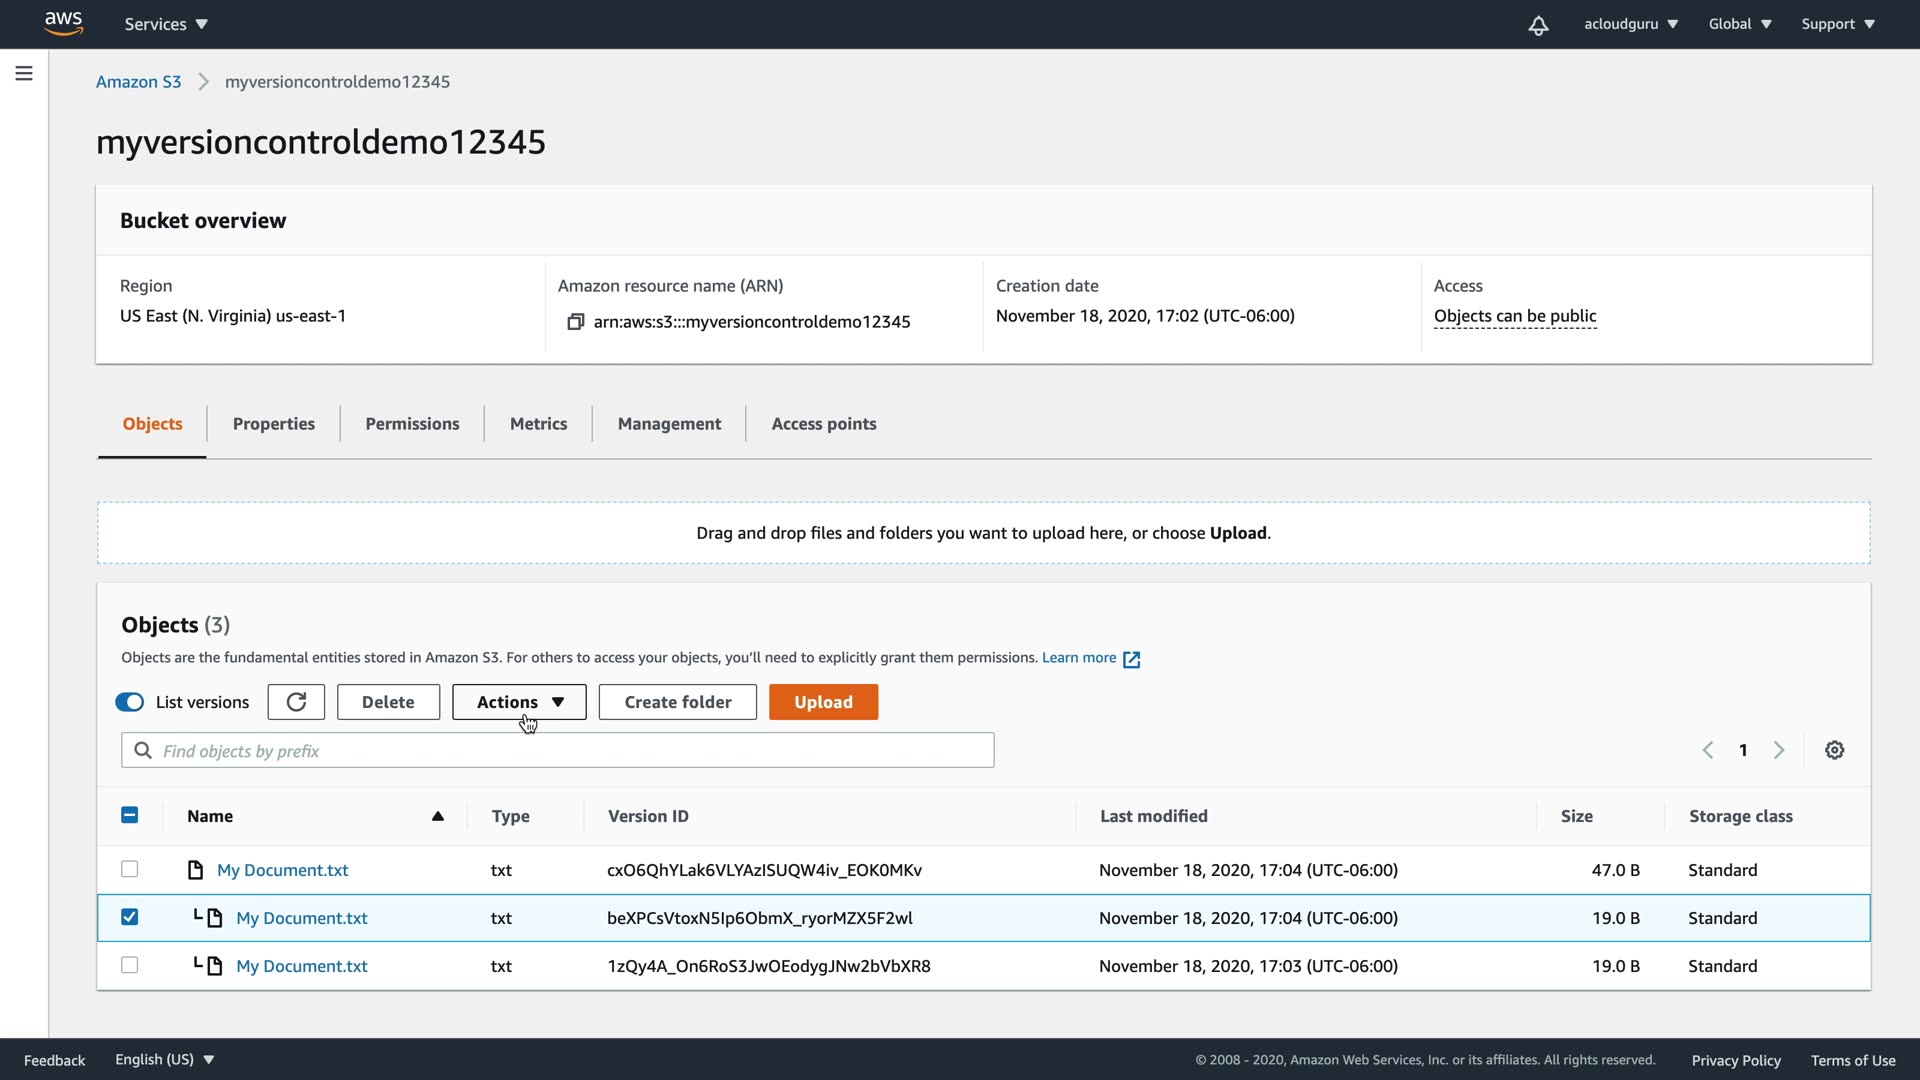Click the refresh objects button
The image size is (1920, 1080).
point(296,702)
